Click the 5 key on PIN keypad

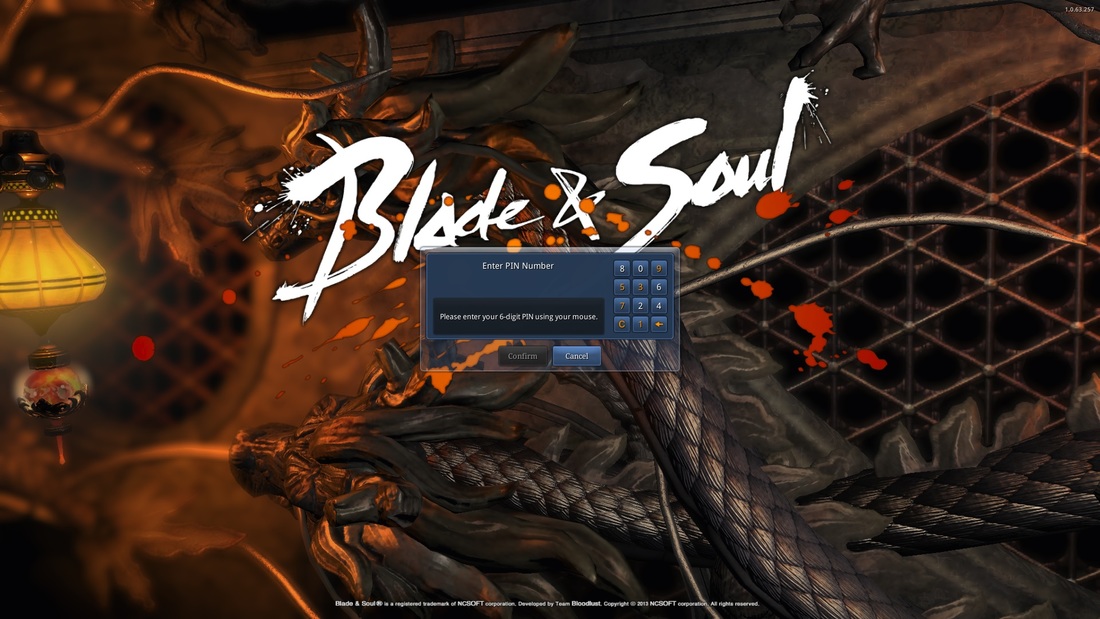tap(622, 286)
